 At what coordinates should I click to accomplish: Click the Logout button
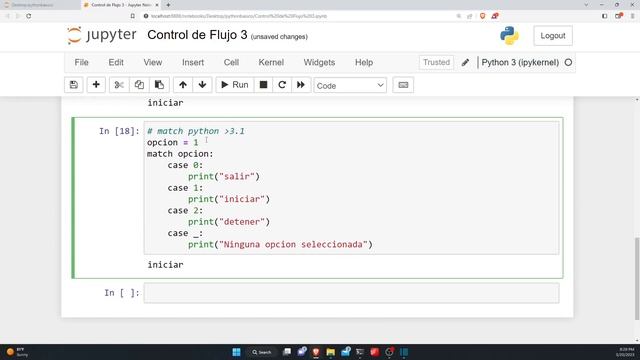pos(553,36)
